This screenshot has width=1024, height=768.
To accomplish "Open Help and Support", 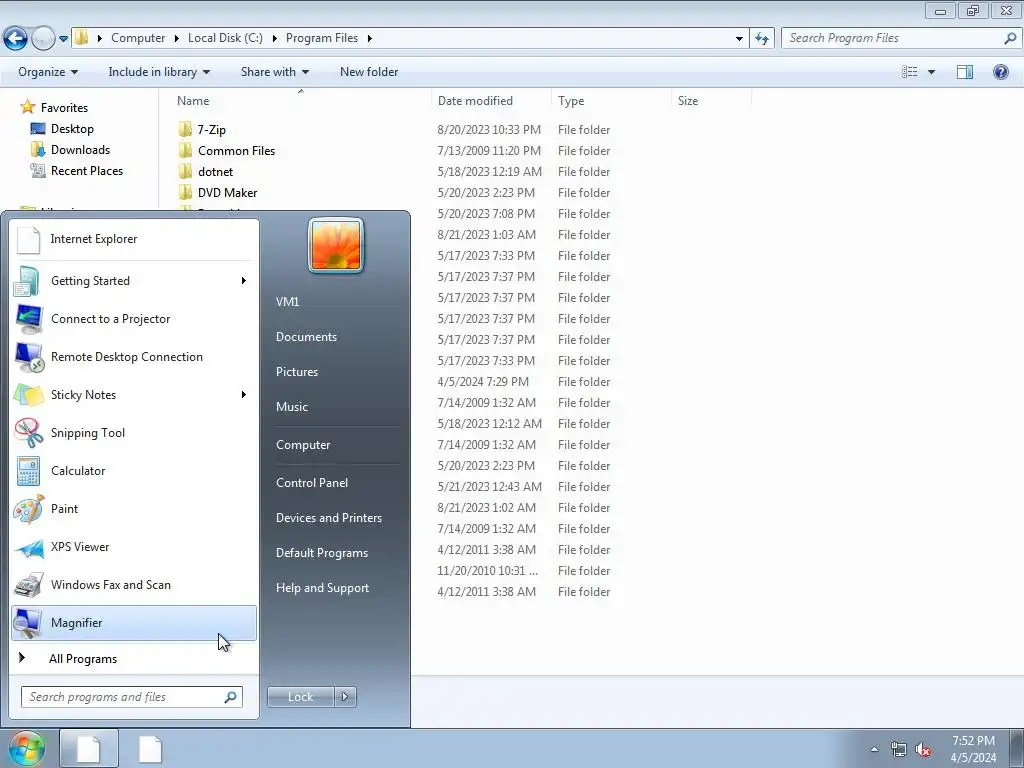I will coord(323,588).
